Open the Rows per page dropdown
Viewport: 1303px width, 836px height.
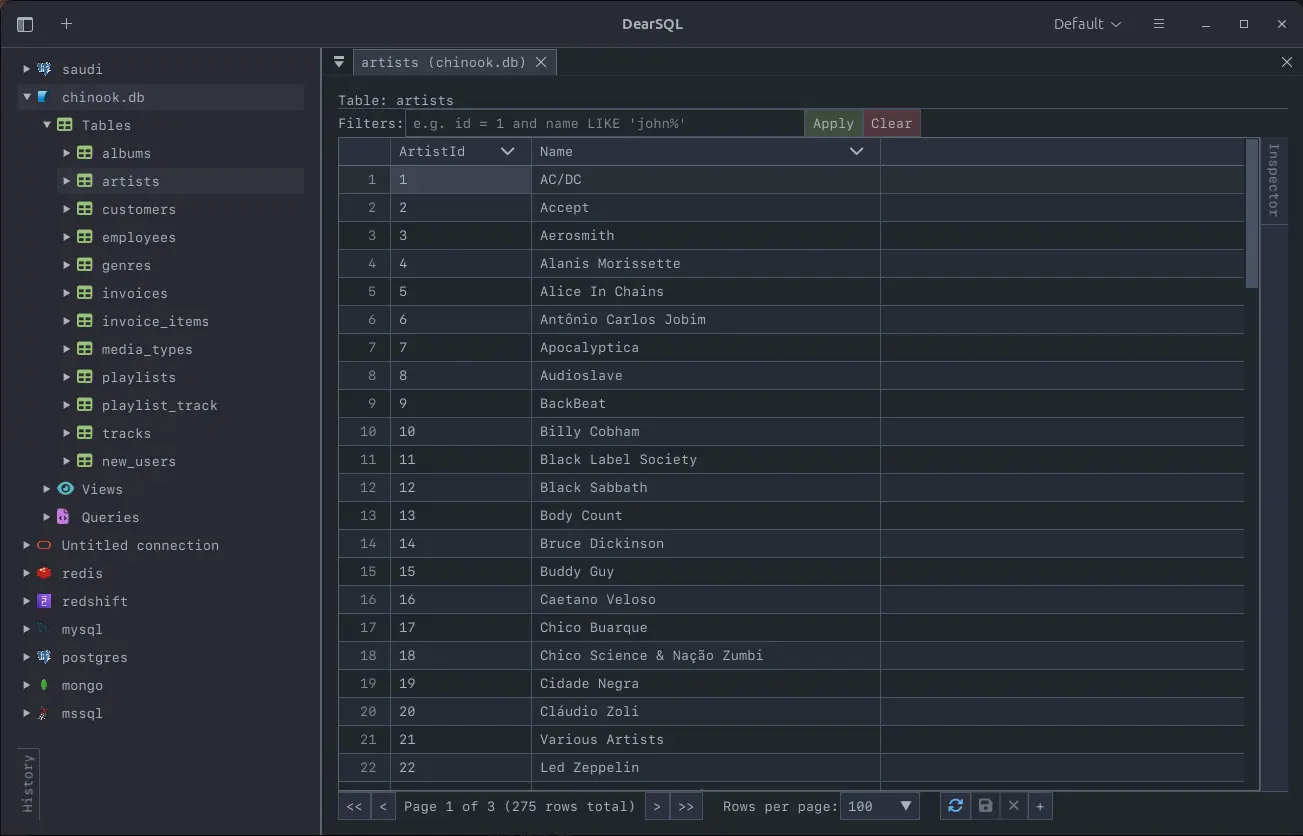point(880,806)
